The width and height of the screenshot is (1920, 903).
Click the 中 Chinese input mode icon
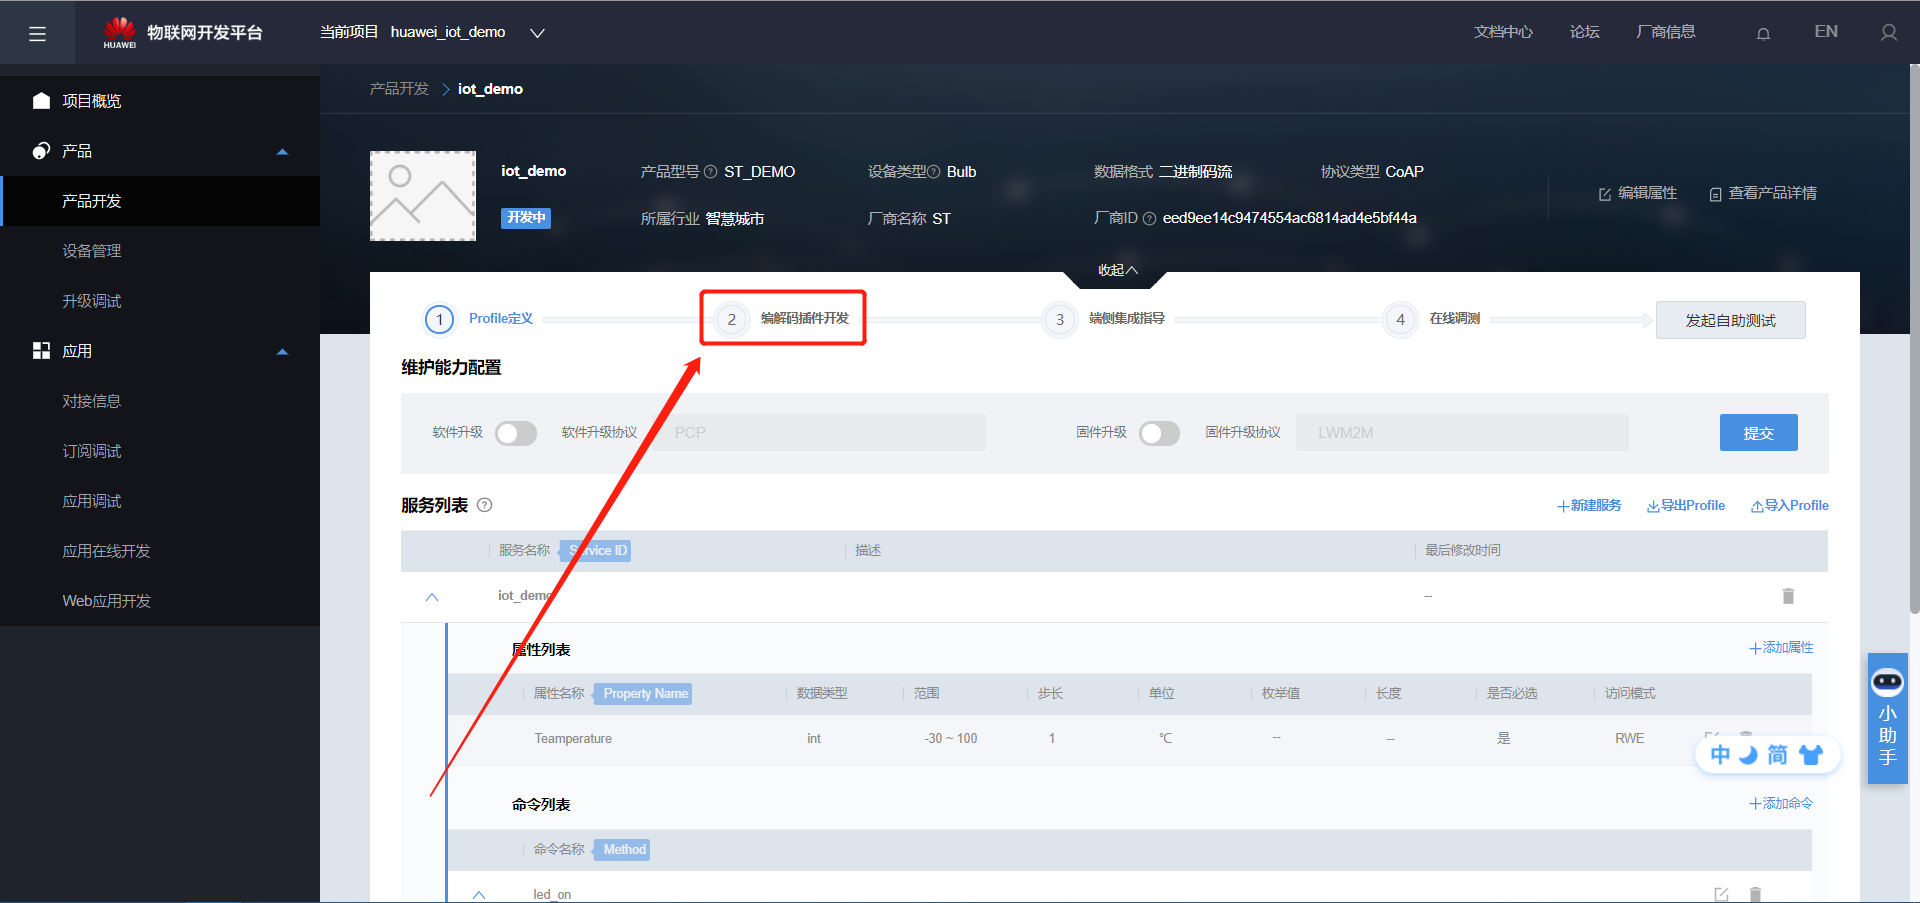[1720, 755]
